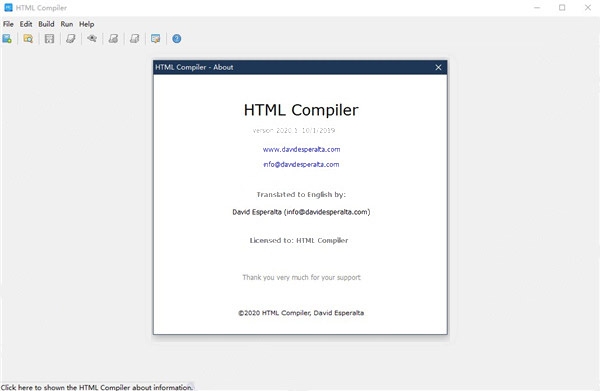The height and width of the screenshot is (391, 600).
Task: Click the status bar hint text
Action: pyautogui.click(x=97, y=387)
